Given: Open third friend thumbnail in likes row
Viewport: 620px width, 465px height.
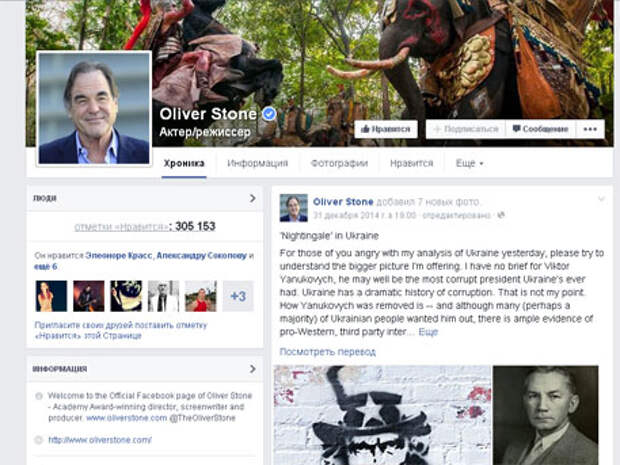Looking at the screenshot, I should (126, 296).
